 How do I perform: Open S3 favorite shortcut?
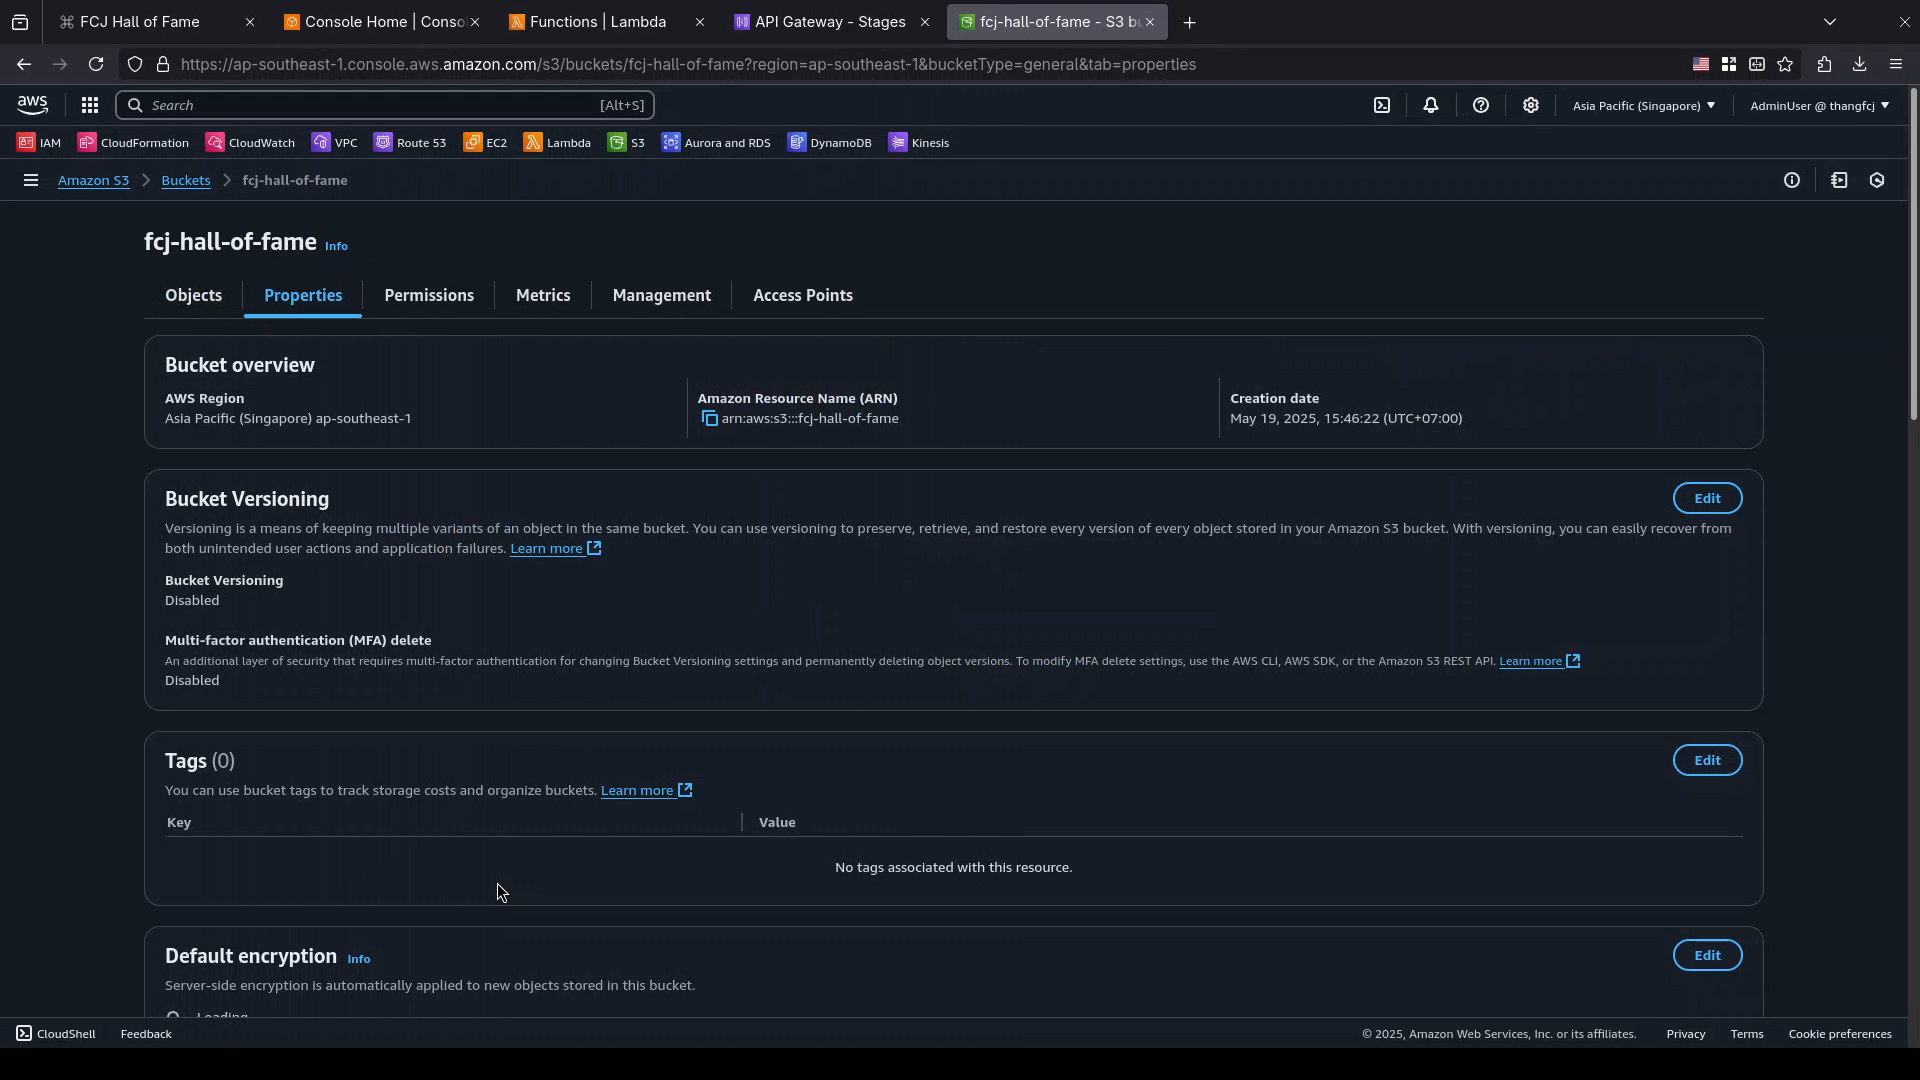pyautogui.click(x=627, y=143)
